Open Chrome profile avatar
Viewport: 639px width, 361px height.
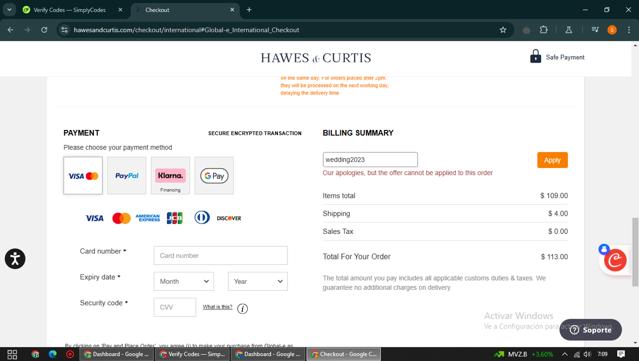pos(612,30)
